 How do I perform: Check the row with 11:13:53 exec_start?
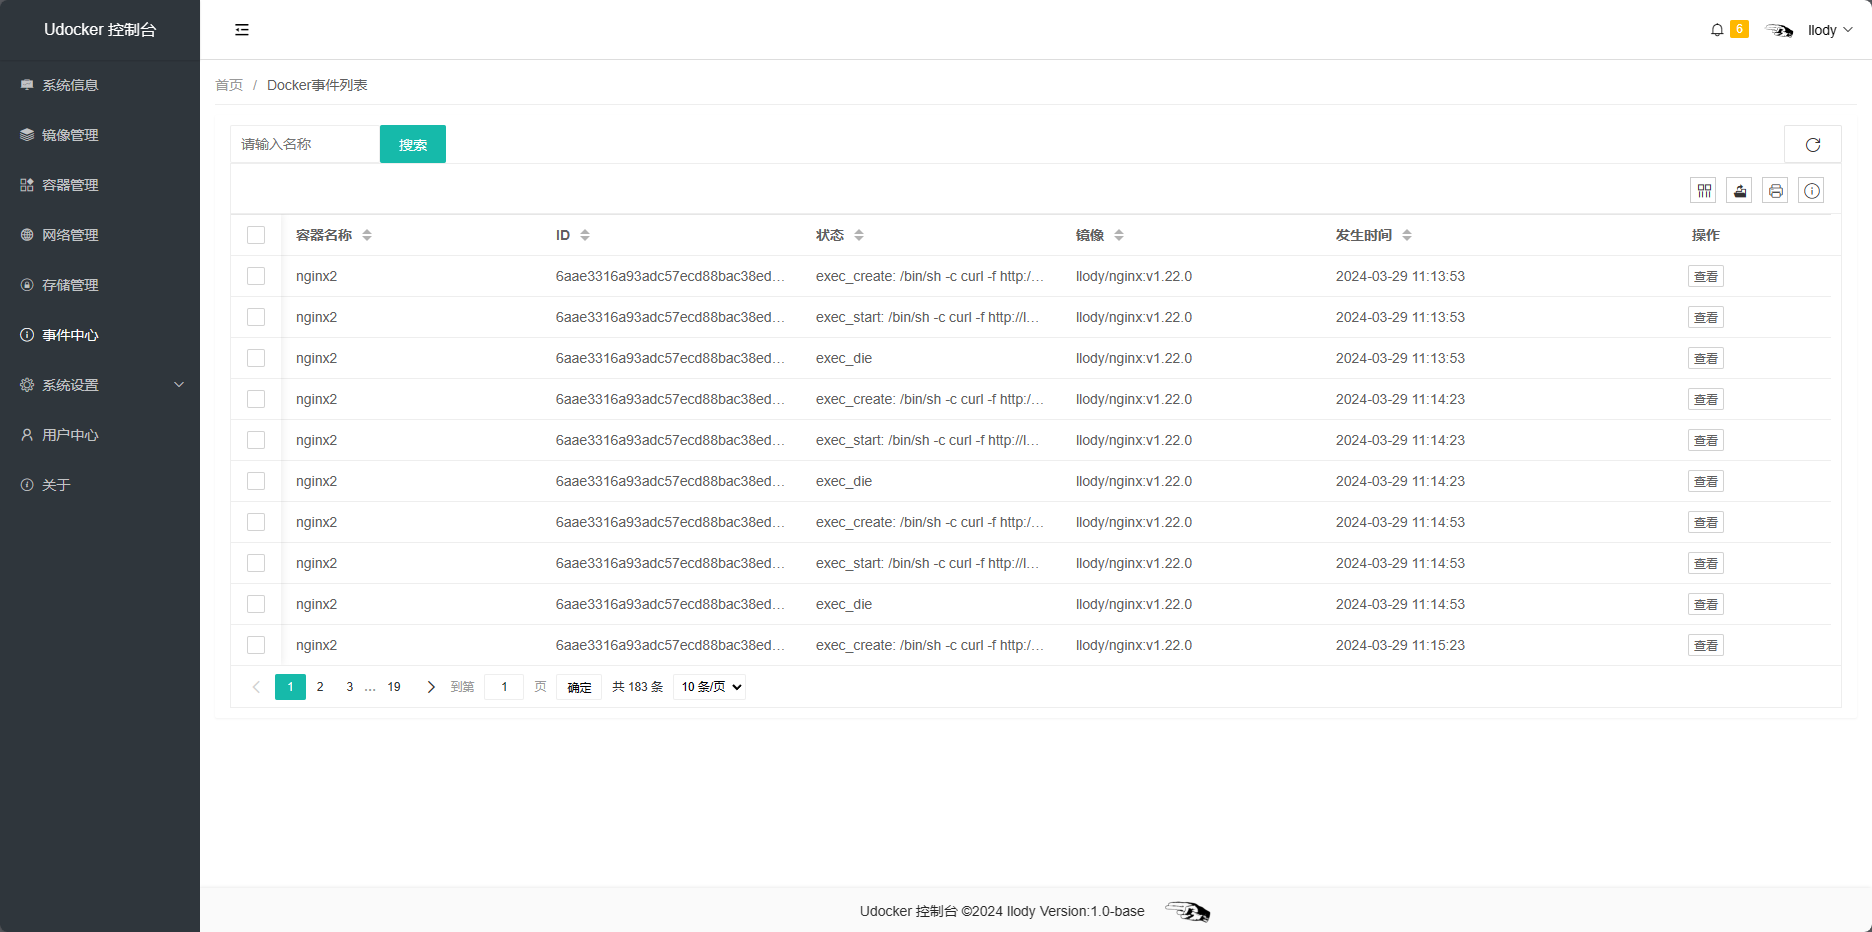256,317
